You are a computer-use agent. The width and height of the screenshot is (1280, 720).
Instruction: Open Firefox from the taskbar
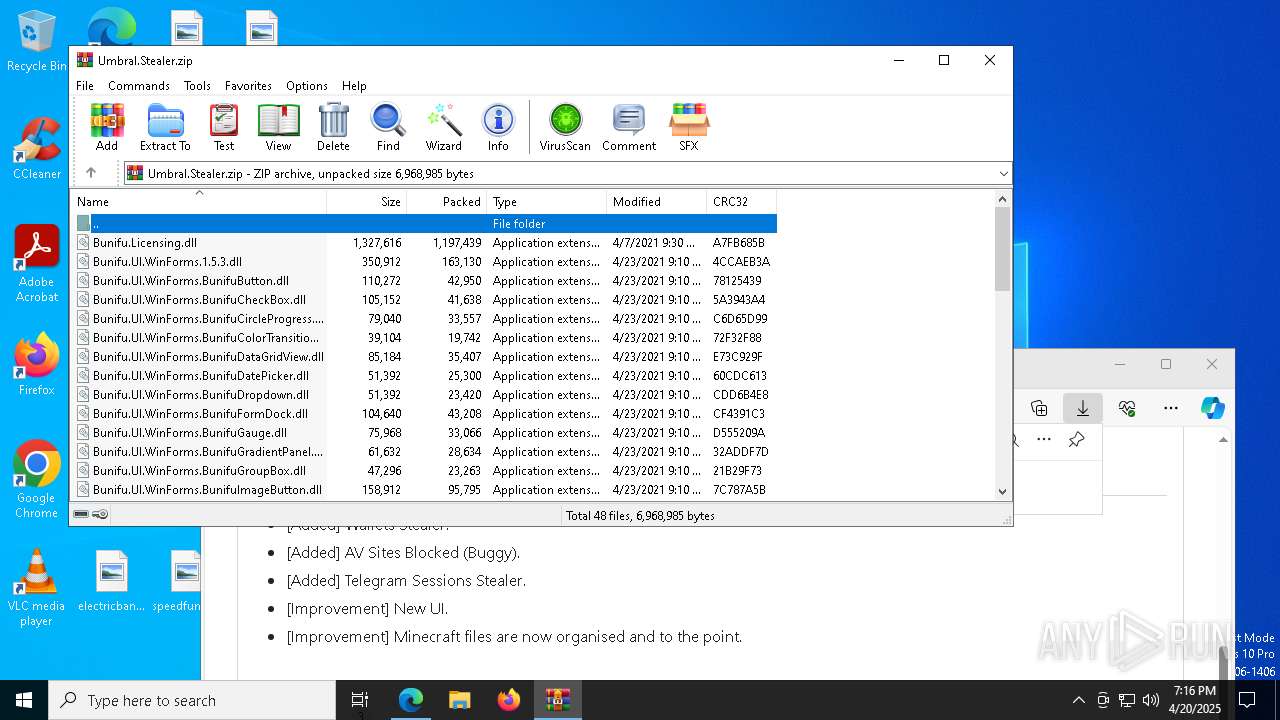coord(509,700)
